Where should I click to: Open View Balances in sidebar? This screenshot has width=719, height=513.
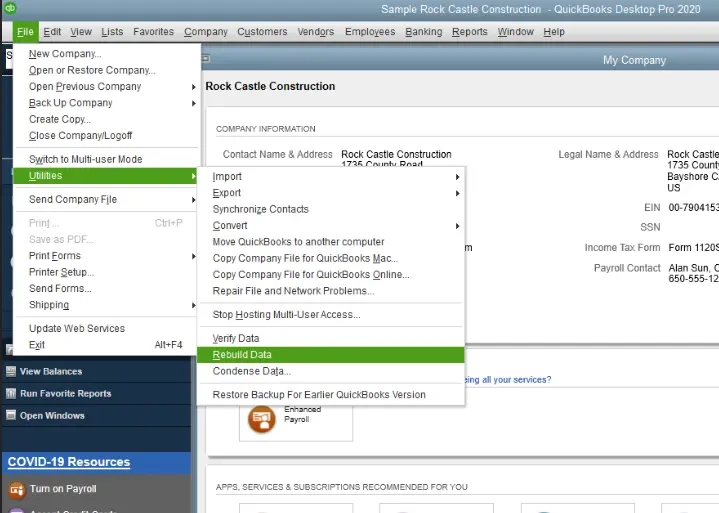(x=51, y=372)
